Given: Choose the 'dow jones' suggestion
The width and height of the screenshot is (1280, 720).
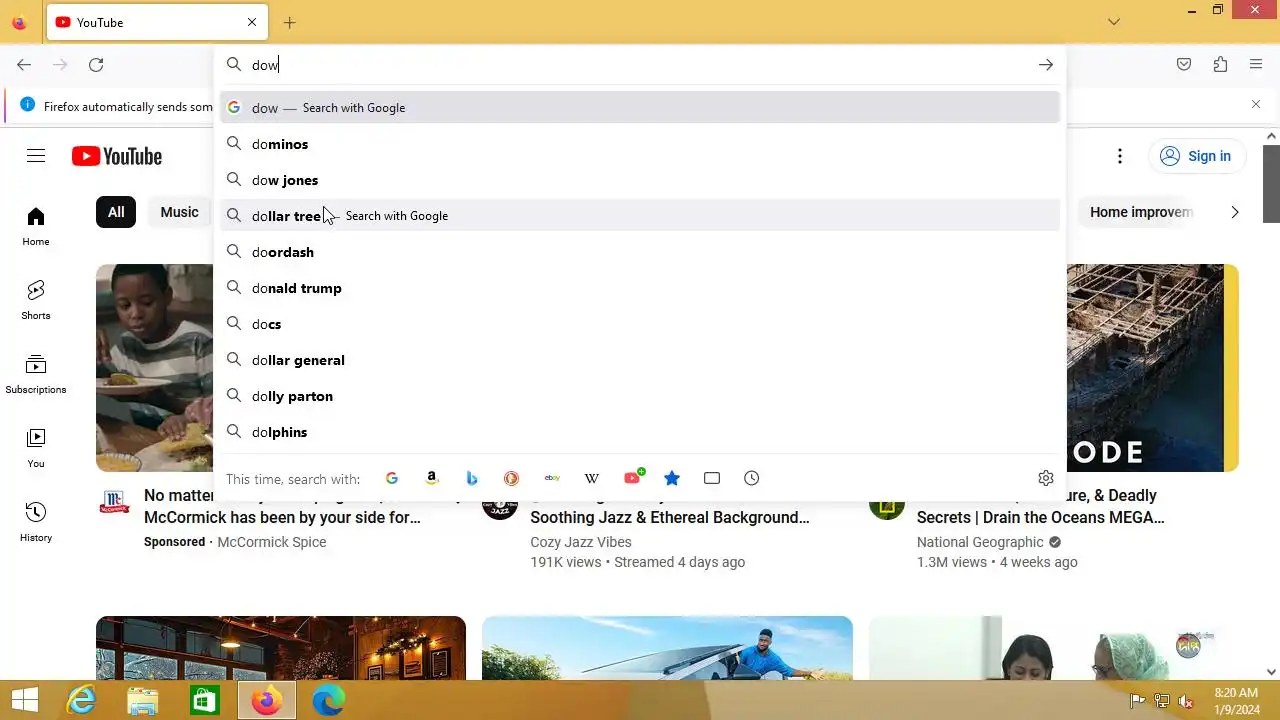Looking at the screenshot, I should (640, 180).
